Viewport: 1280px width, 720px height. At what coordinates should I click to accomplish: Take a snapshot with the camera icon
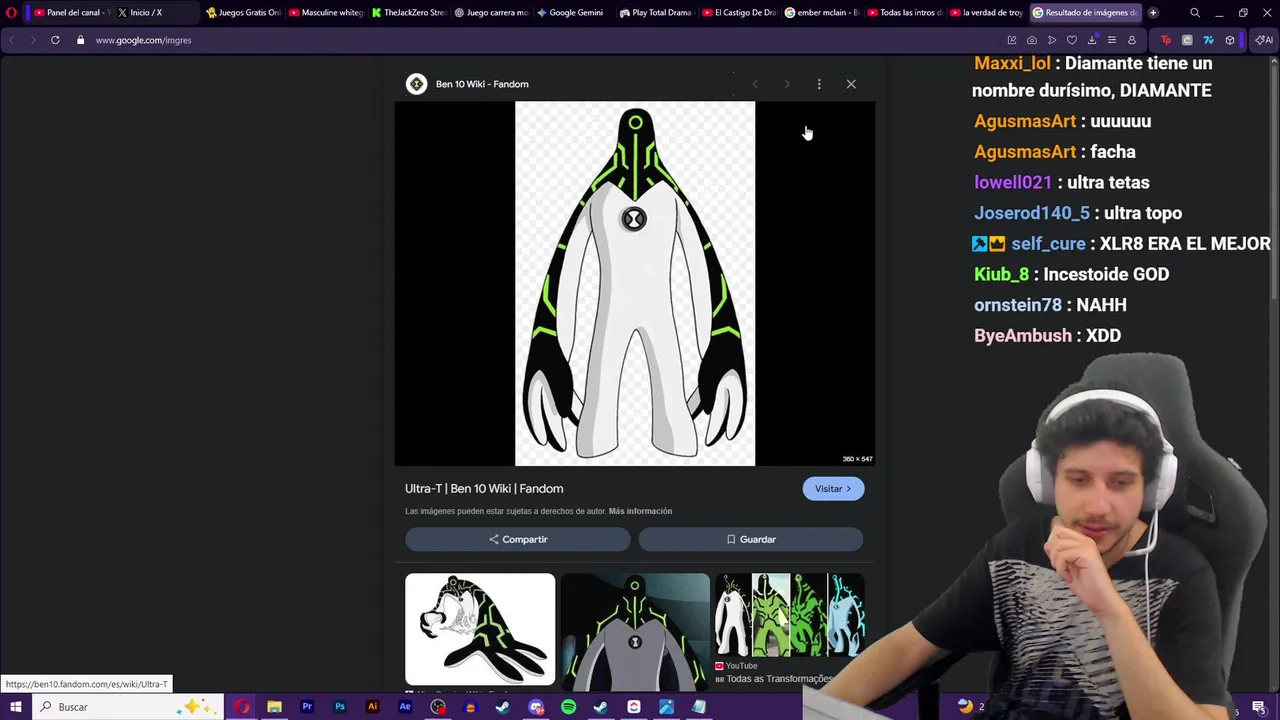[x=1032, y=40]
